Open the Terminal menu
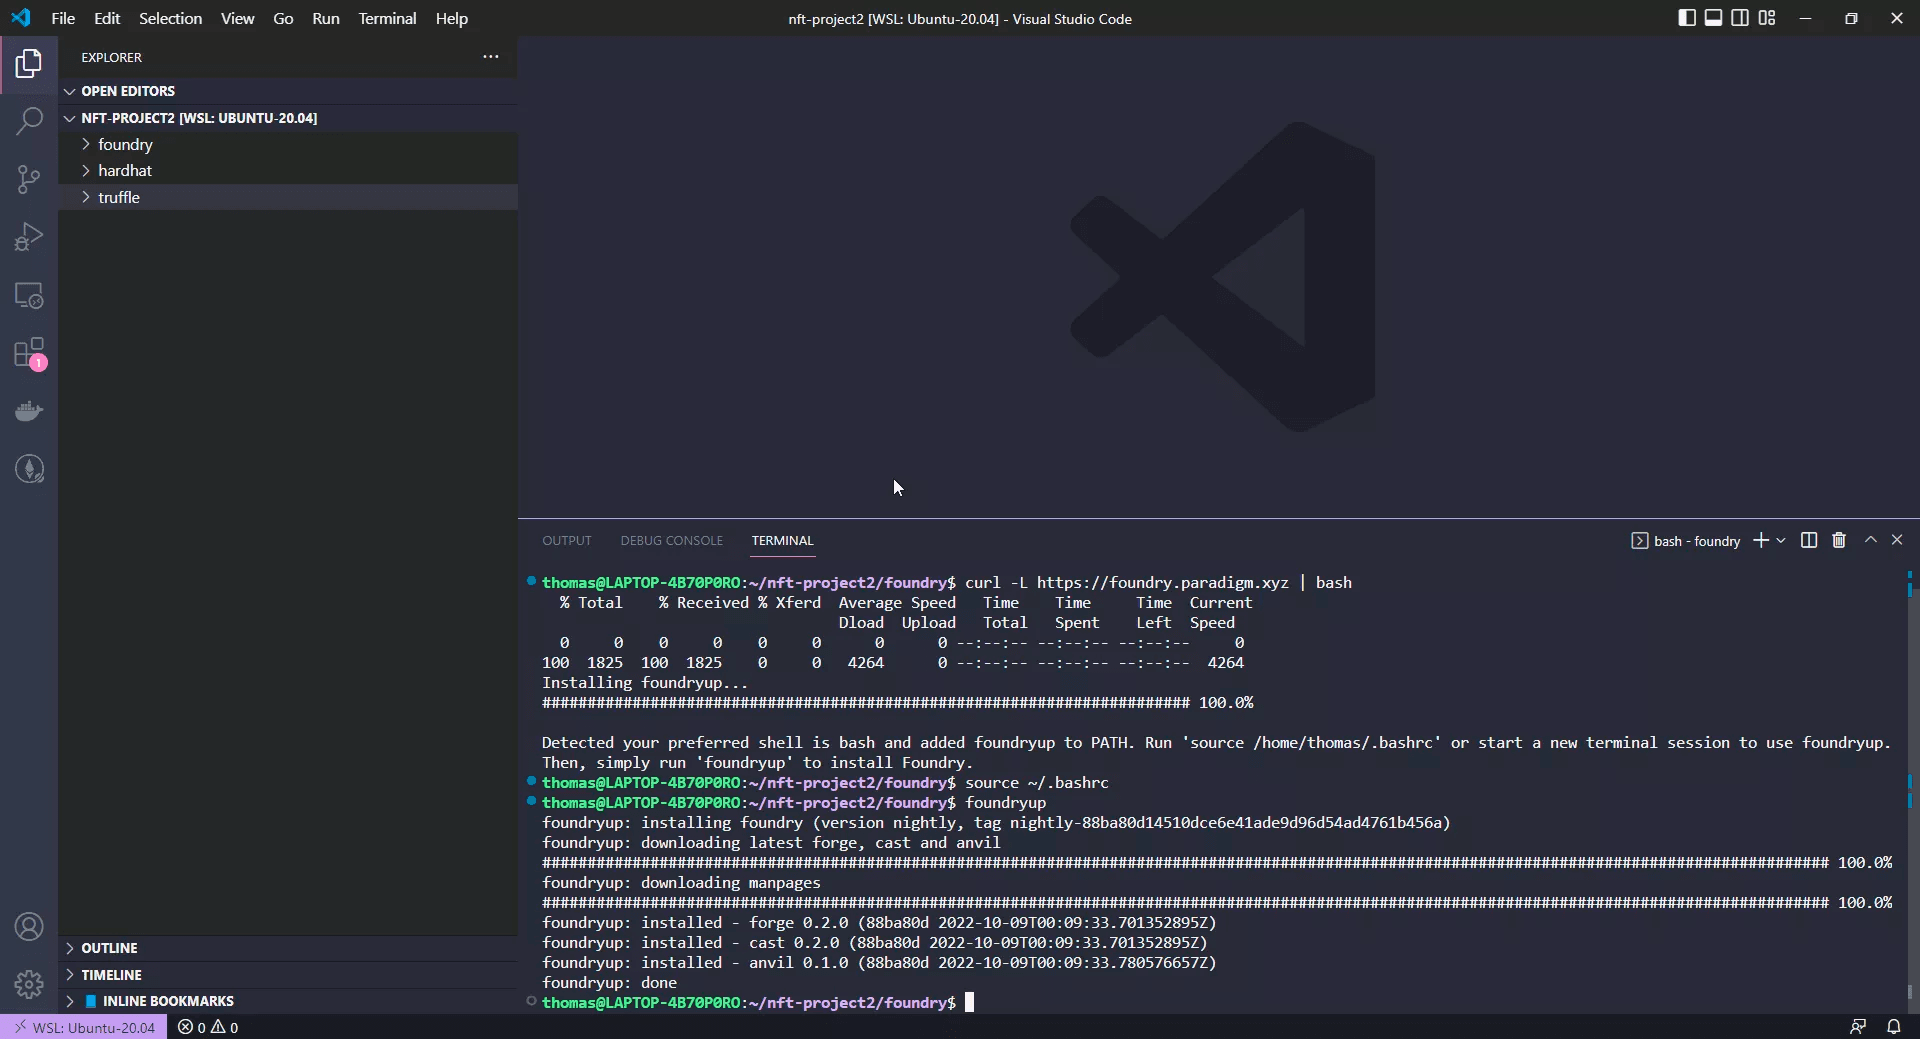 click(387, 18)
